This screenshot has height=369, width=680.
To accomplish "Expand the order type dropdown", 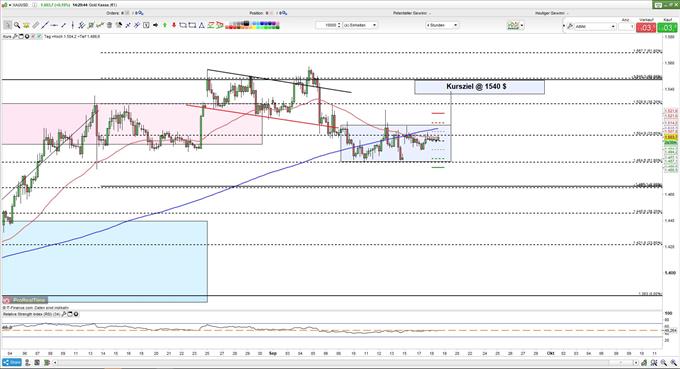I will point(594,26).
